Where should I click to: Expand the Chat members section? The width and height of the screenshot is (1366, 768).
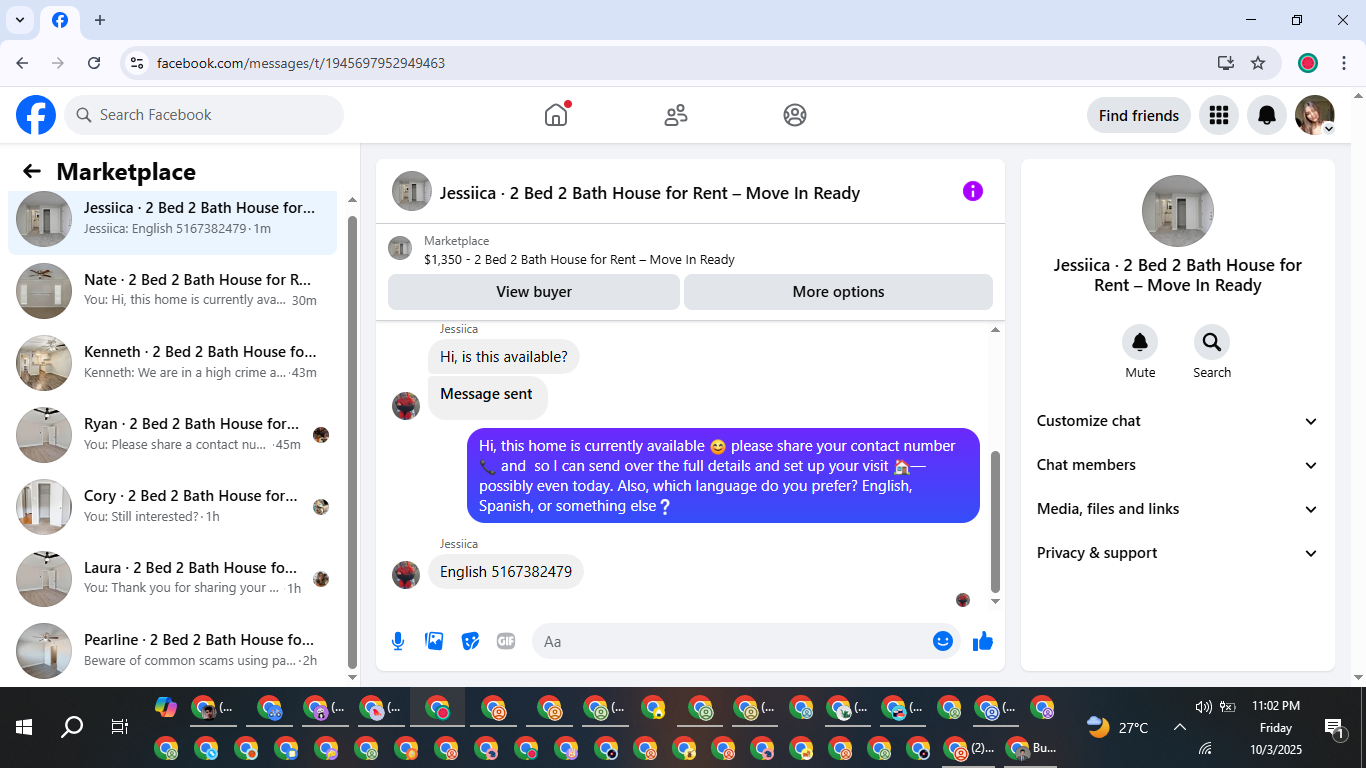point(1178,465)
